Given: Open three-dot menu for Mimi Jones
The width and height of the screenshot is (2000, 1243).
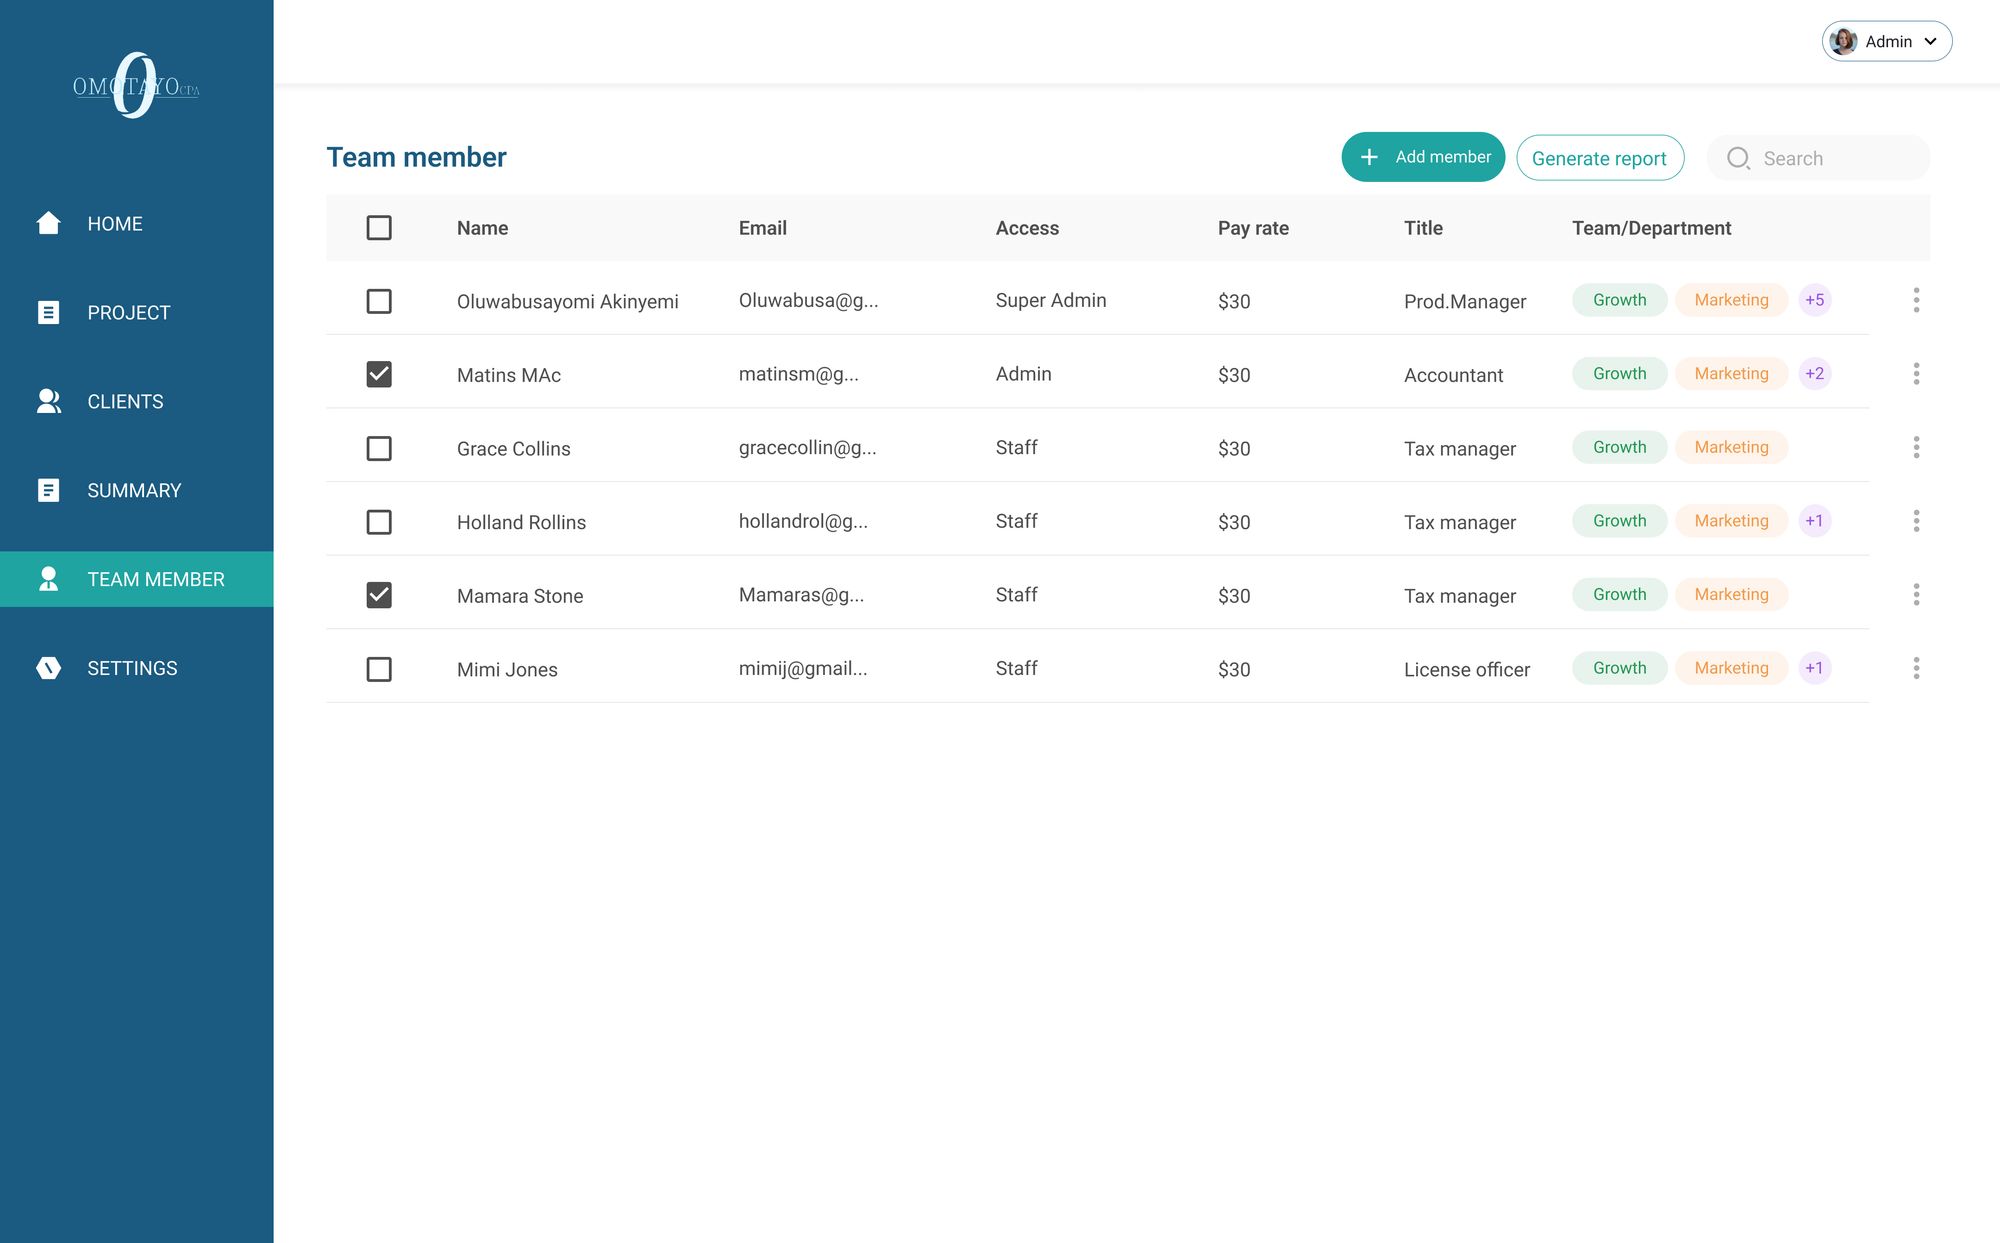Looking at the screenshot, I should pos(1916,668).
